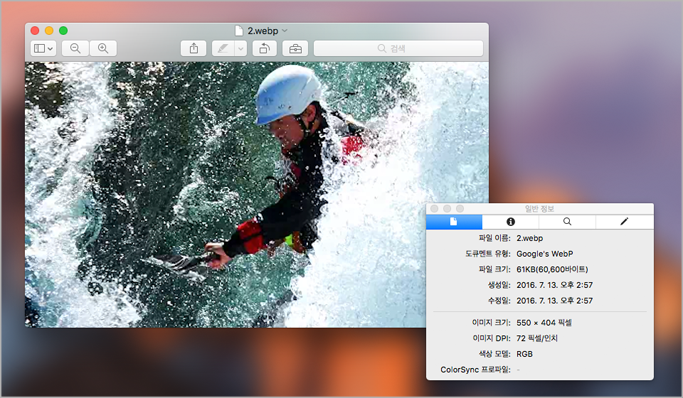Click the 도큐멘트 유형 label
The image size is (683, 398).
pos(488,254)
